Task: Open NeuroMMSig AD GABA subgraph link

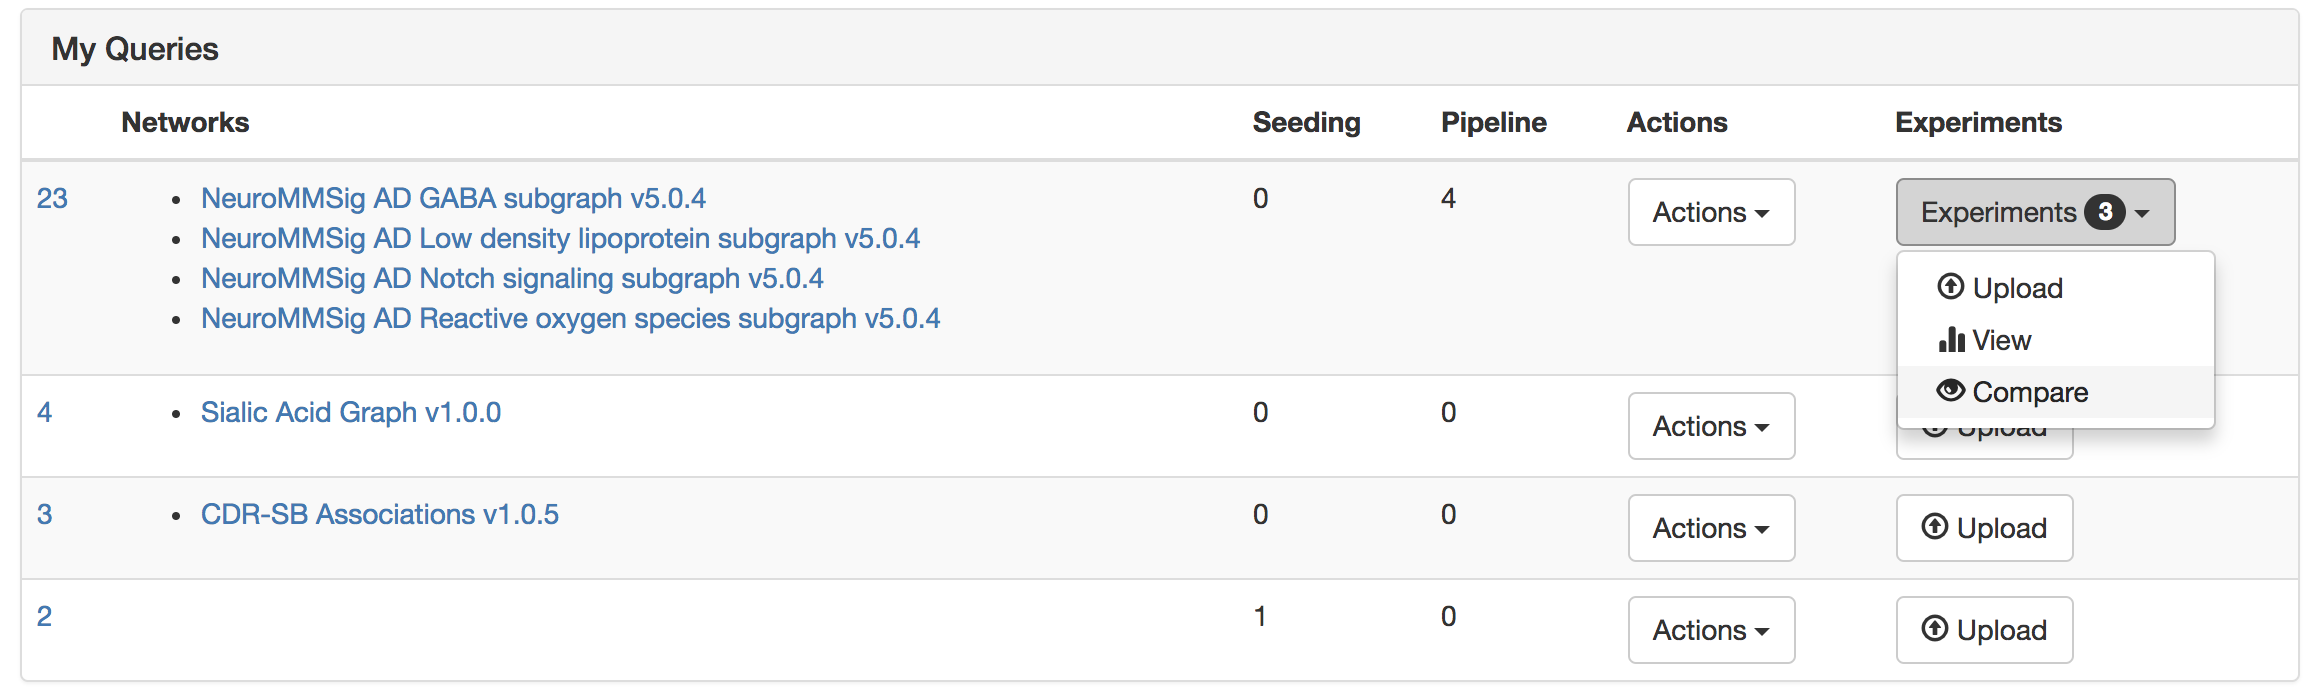Action: point(453,198)
